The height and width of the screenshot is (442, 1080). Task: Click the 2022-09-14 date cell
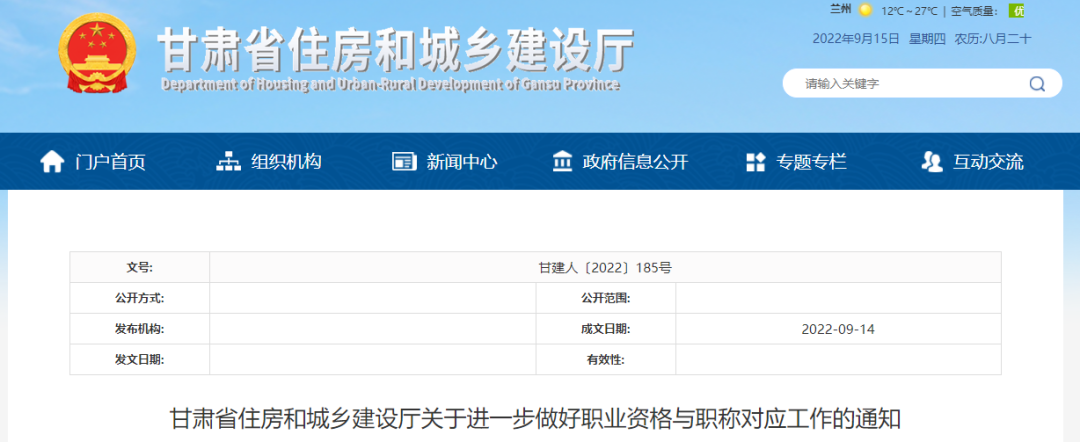(x=838, y=328)
